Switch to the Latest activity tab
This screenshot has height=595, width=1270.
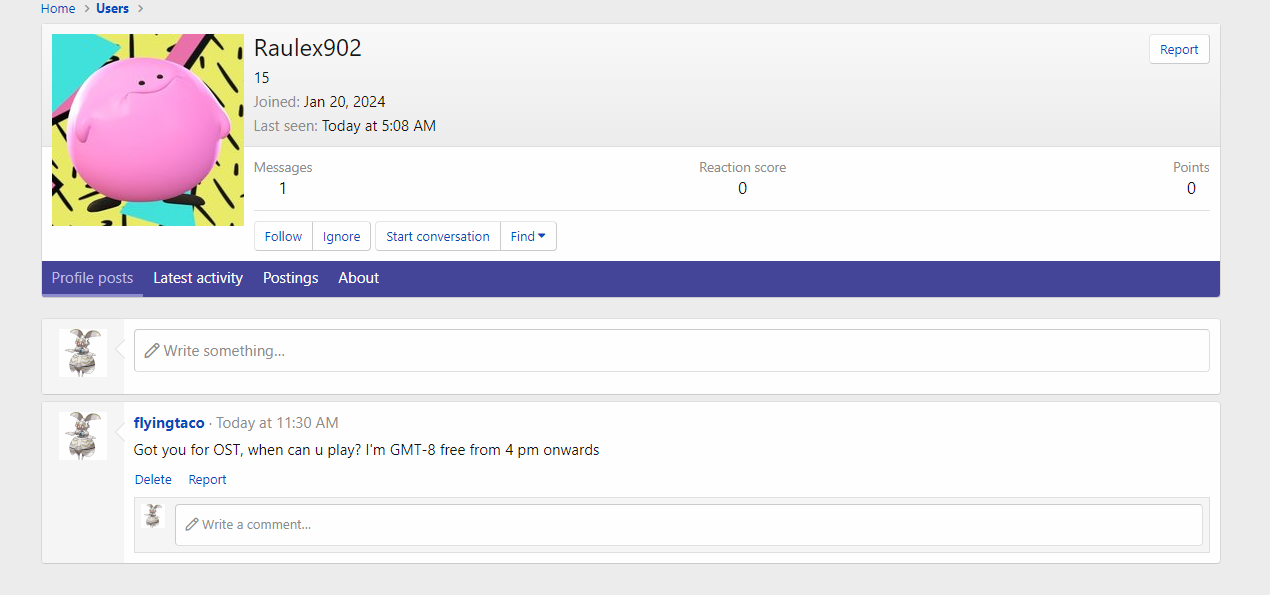pyautogui.click(x=198, y=278)
